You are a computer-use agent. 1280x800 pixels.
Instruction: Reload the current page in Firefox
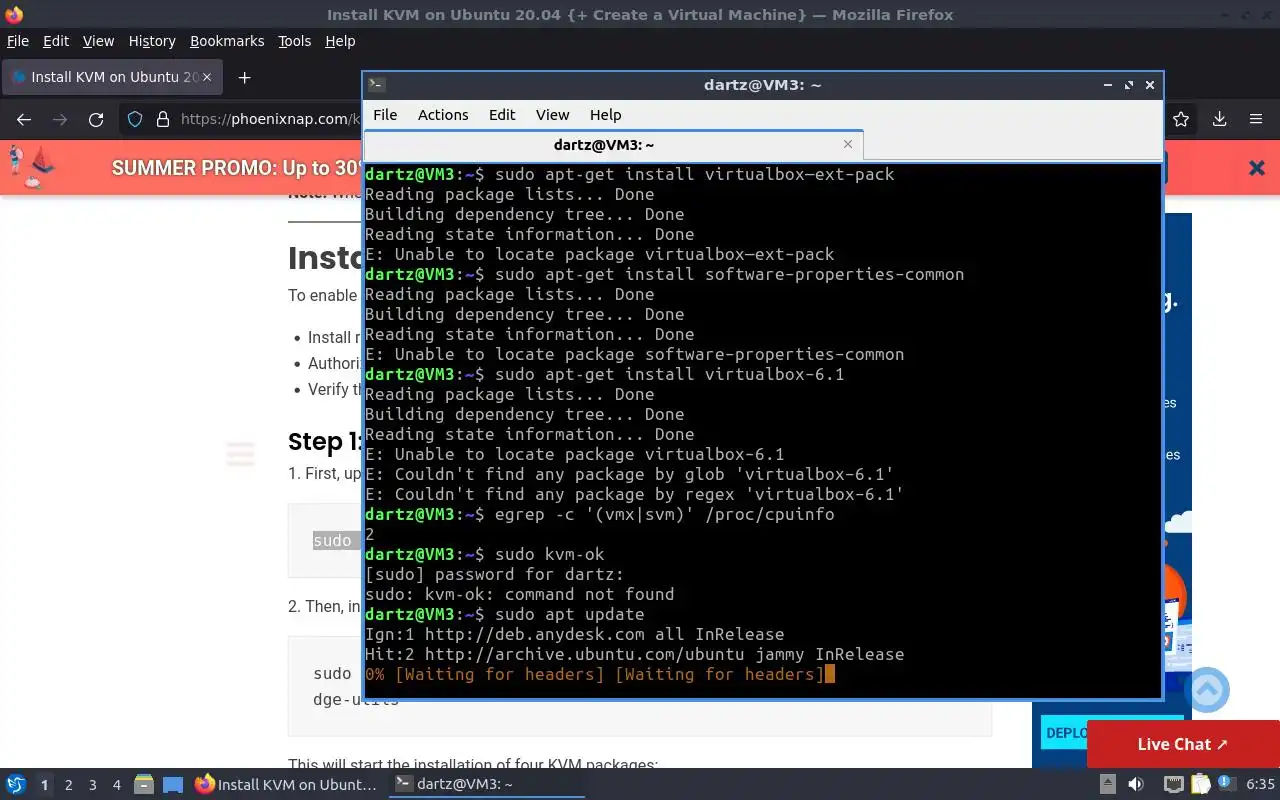(x=96, y=119)
